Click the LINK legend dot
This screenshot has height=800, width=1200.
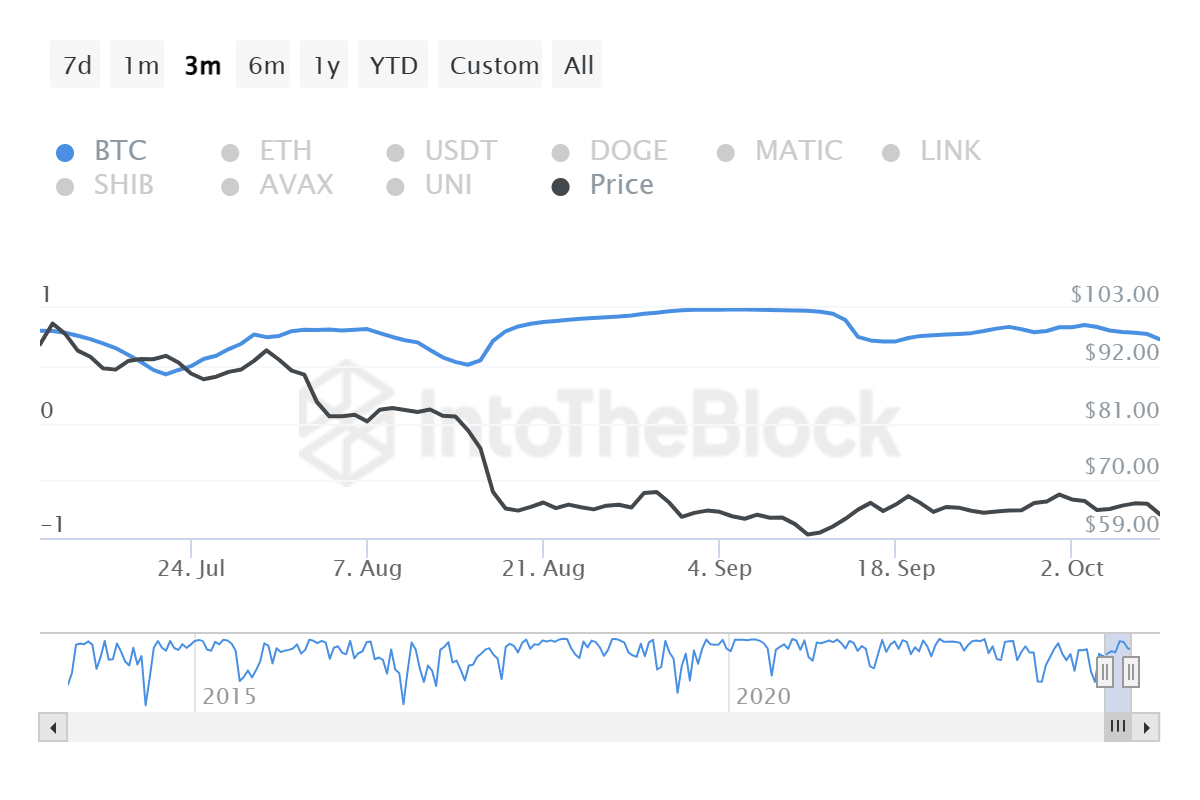[890, 151]
